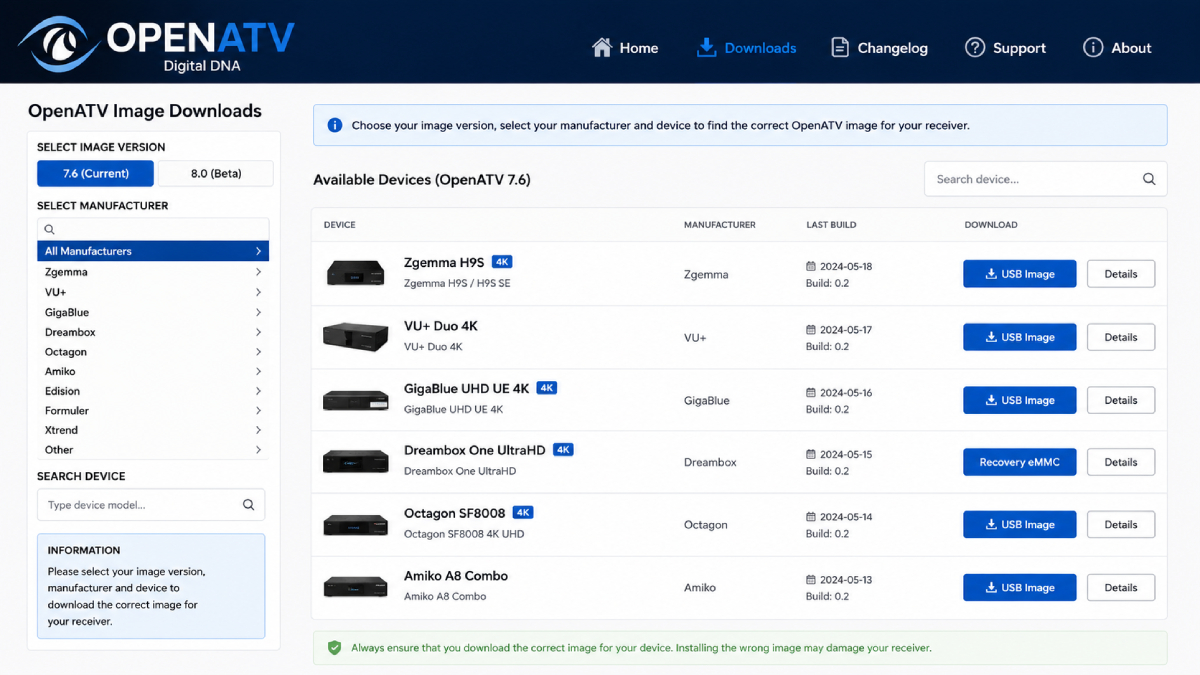Expand the Formuler manufacturer chevron
The image size is (1200, 675).
click(x=258, y=411)
